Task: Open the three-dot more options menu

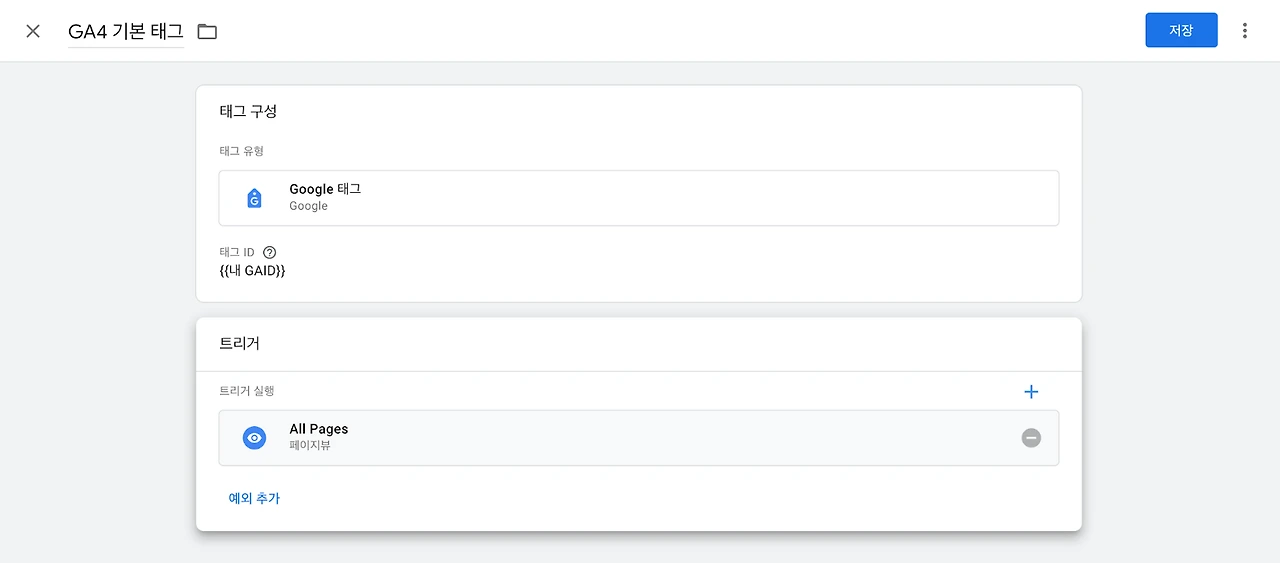Action: pyautogui.click(x=1244, y=31)
